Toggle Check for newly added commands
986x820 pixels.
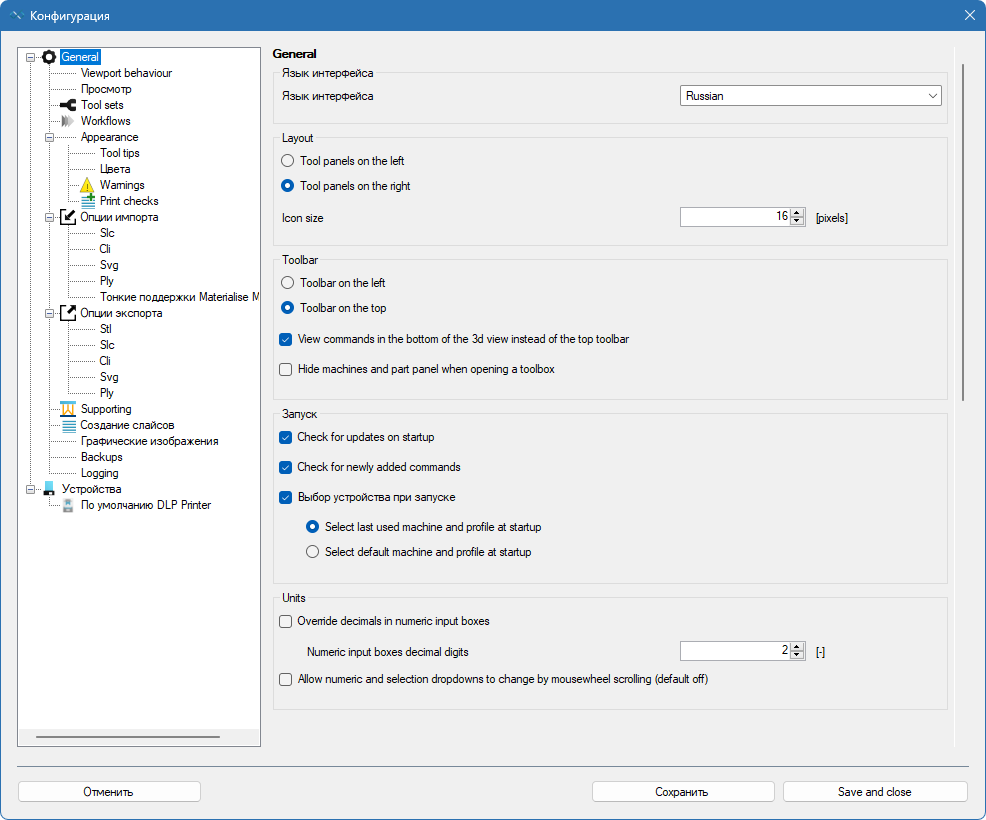tap(285, 468)
